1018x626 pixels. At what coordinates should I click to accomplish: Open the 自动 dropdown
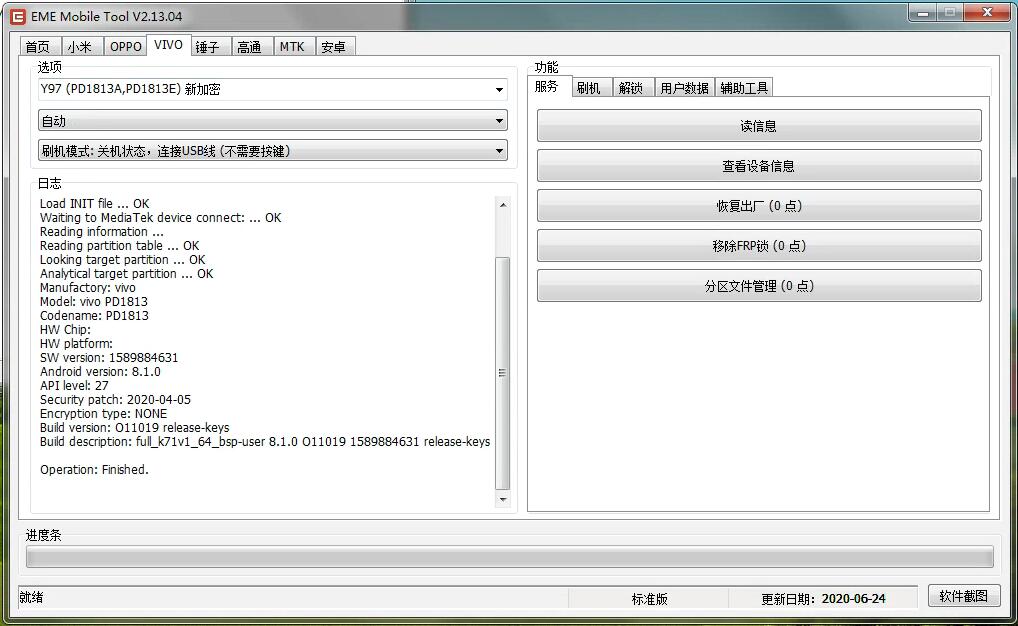(273, 121)
